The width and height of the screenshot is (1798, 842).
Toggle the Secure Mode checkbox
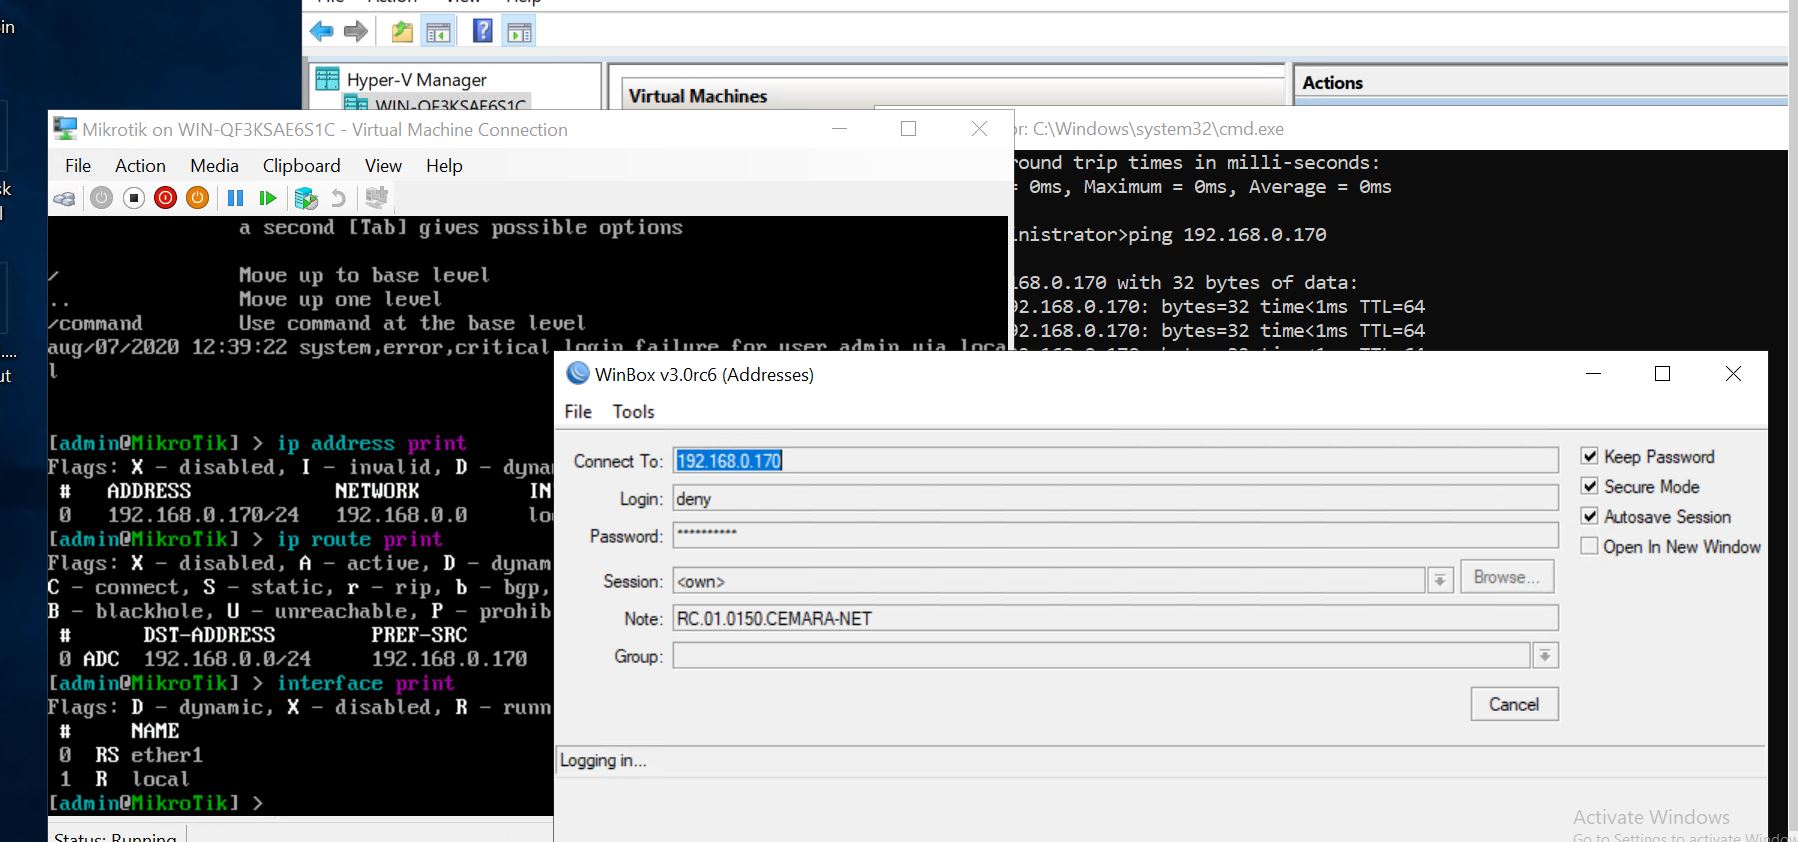pyautogui.click(x=1590, y=486)
